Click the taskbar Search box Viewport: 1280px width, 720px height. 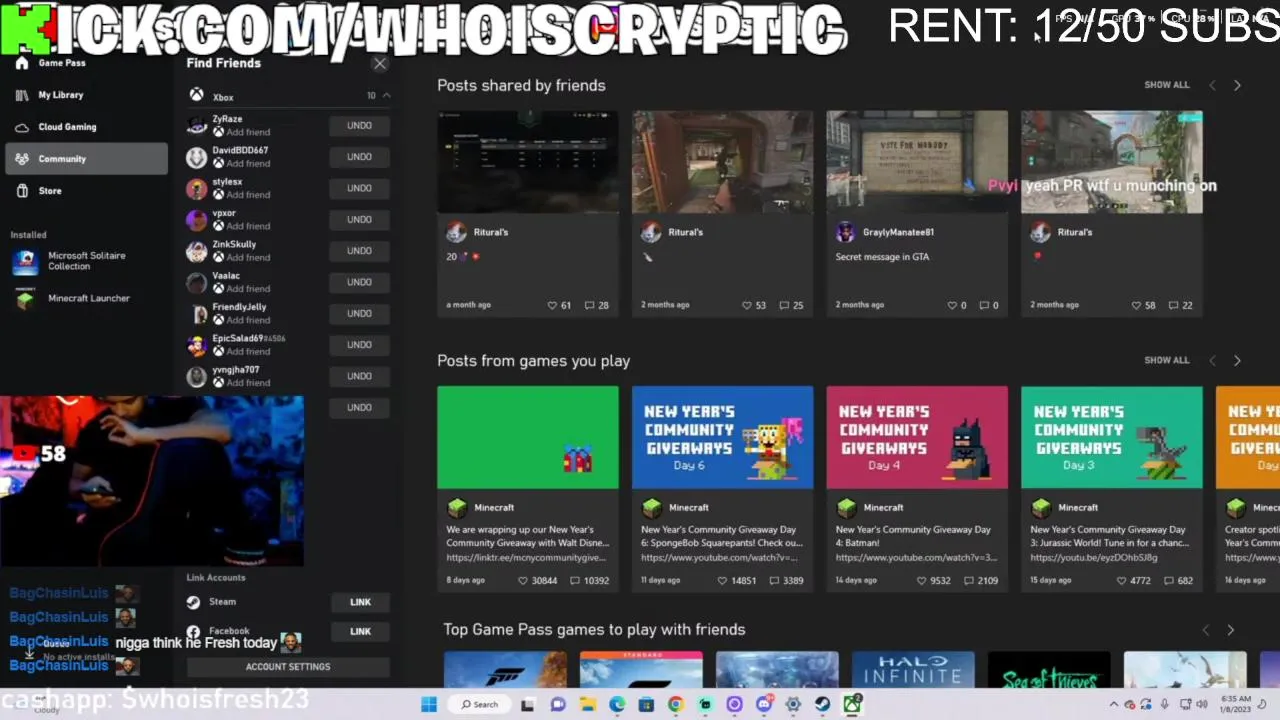tap(480, 704)
